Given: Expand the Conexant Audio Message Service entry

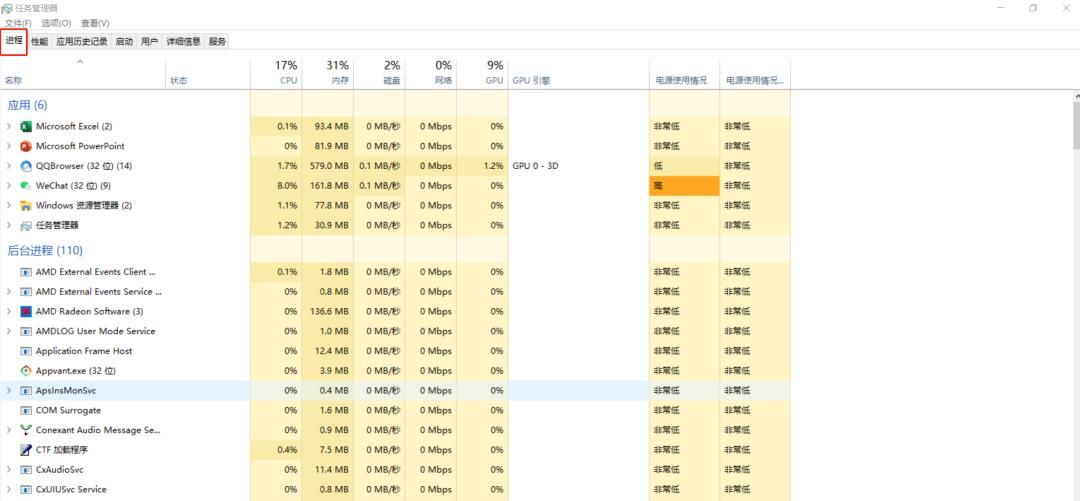Looking at the screenshot, I should [x=9, y=430].
